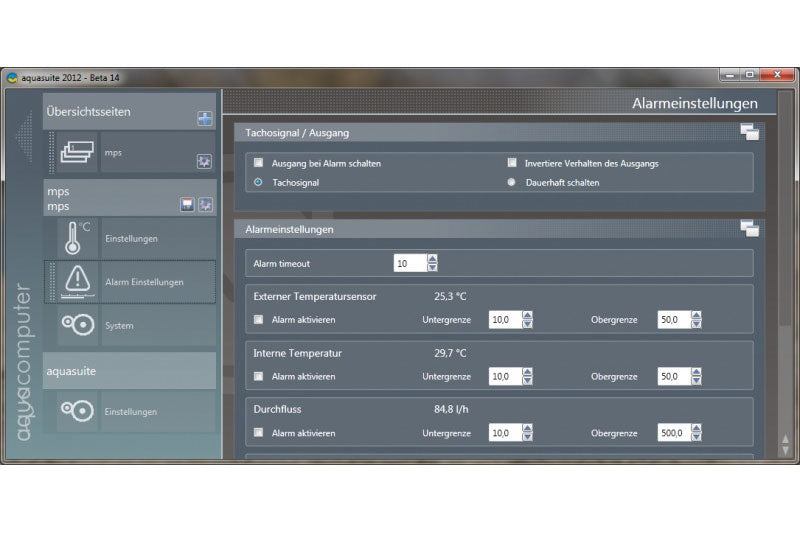Select the 'Dauerhaft schalten' radio button
The height and width of the screenshot is (533, 800).
pyautogui.click(x=512, y=182)
